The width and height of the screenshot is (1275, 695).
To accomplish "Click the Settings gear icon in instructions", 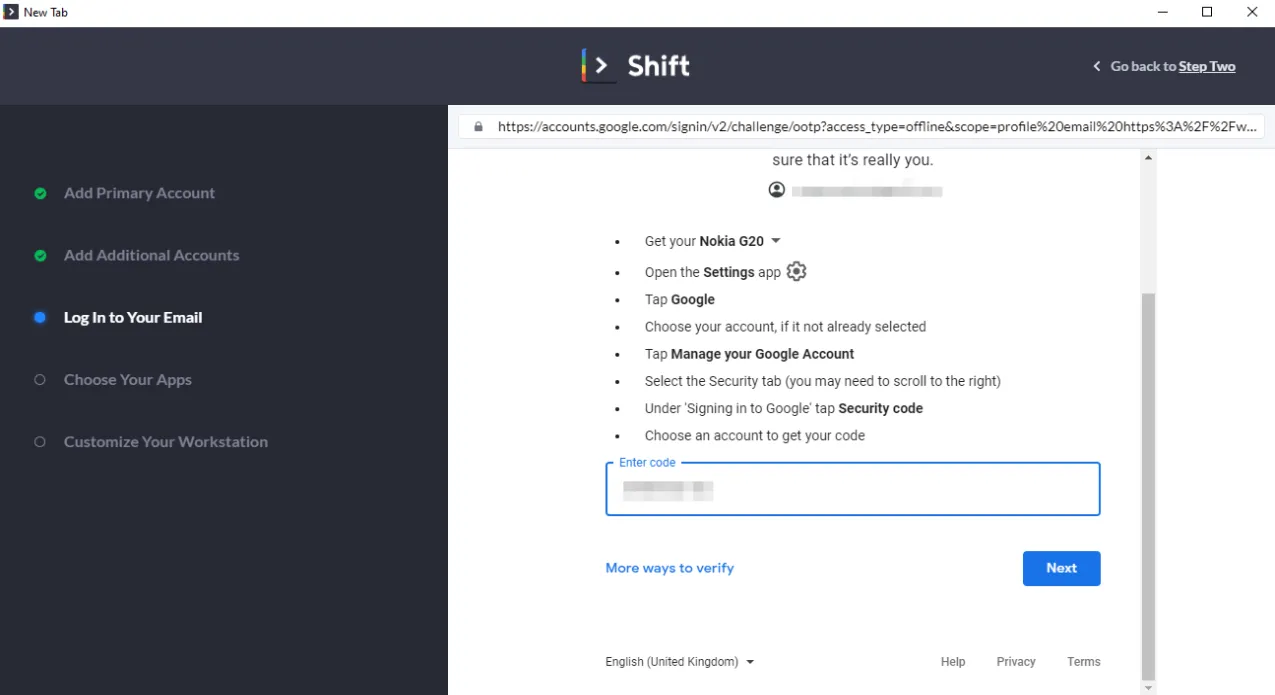I will tap(796, 272).
